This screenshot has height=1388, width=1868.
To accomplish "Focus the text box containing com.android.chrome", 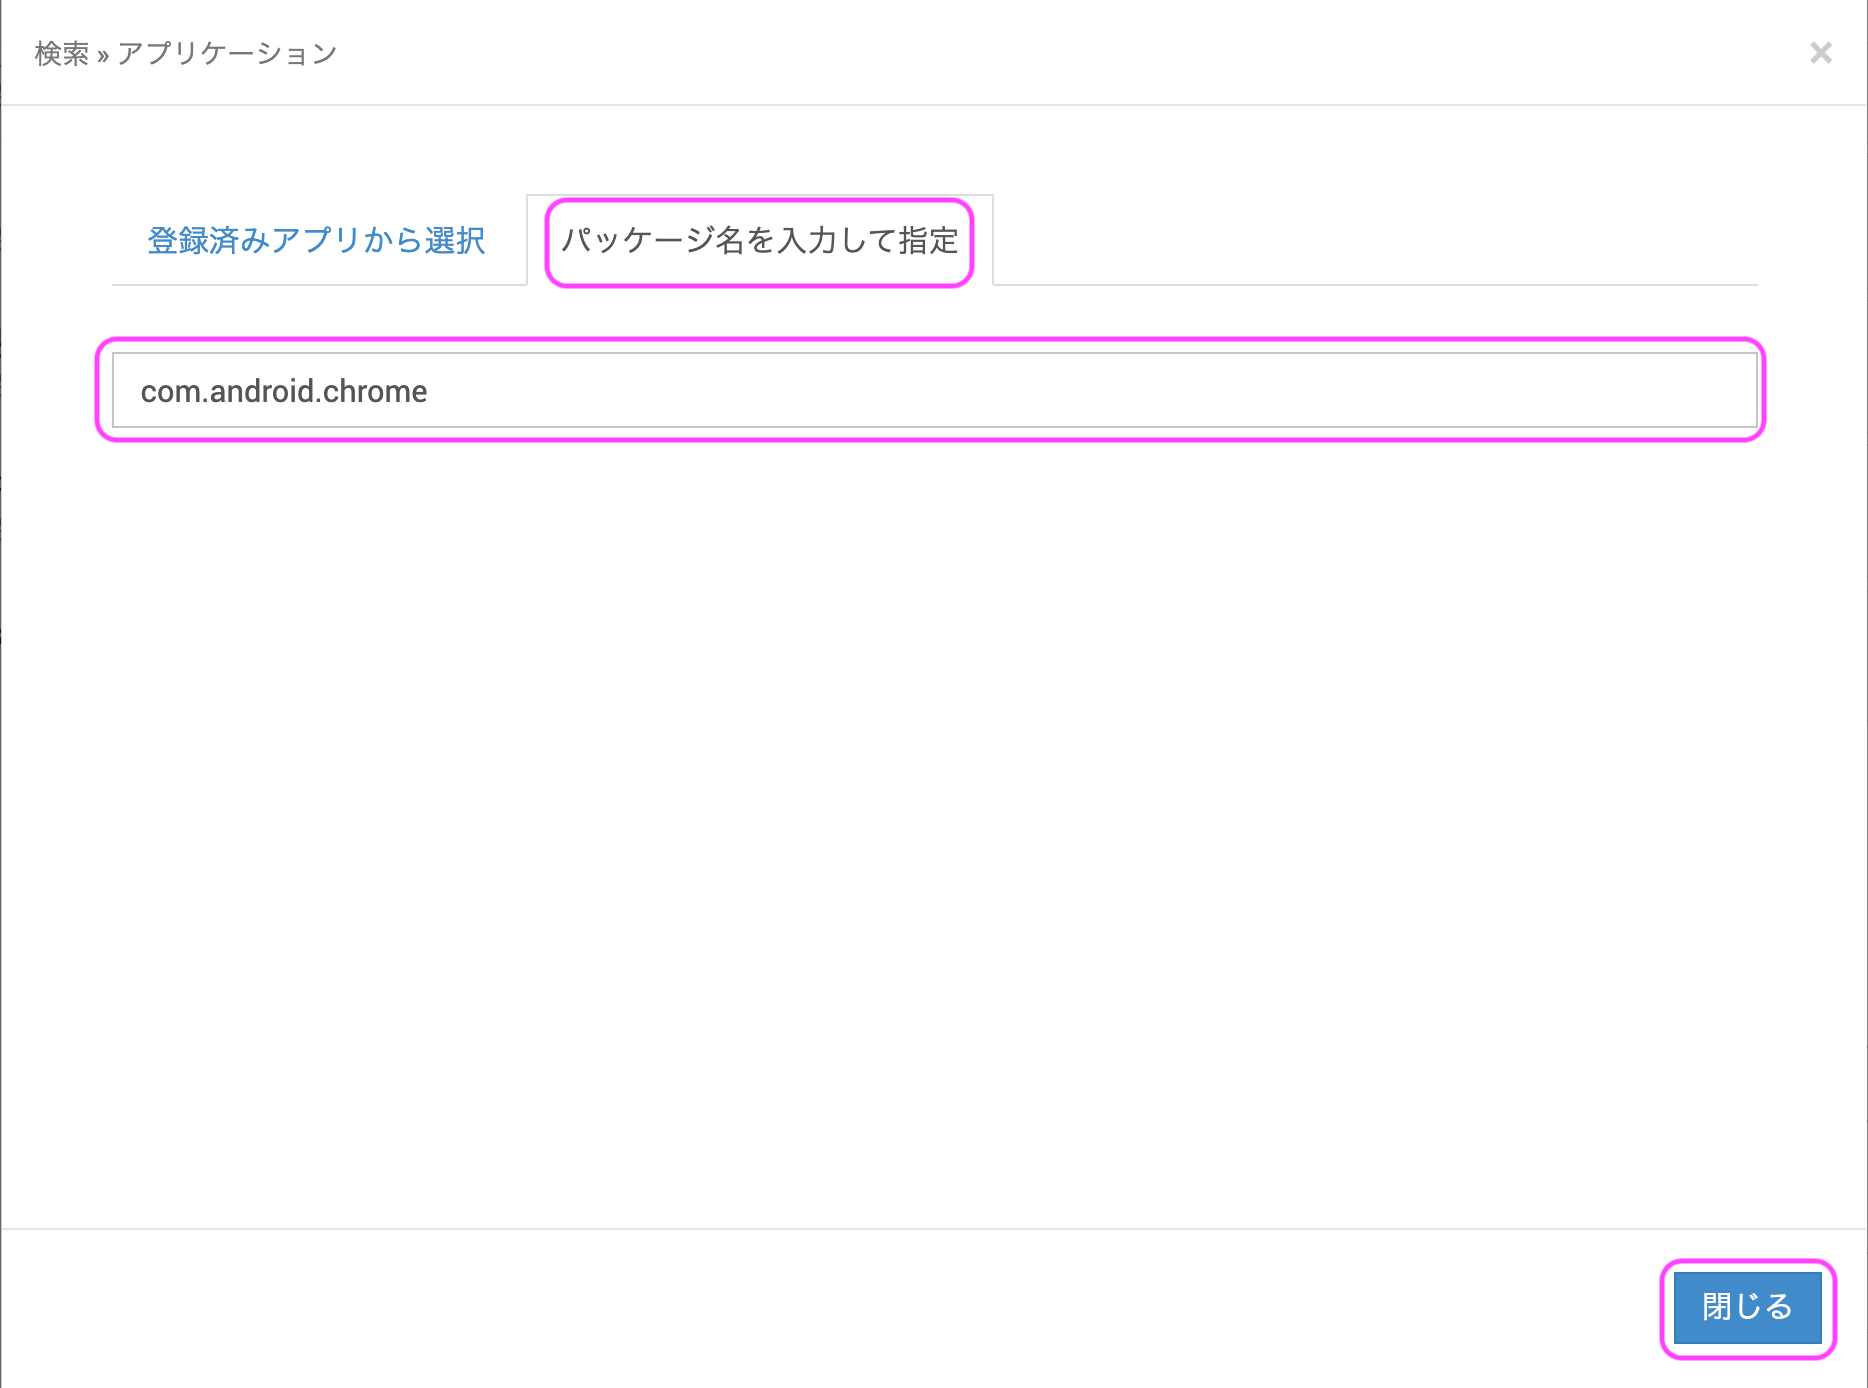I will [x=934, y=390].
